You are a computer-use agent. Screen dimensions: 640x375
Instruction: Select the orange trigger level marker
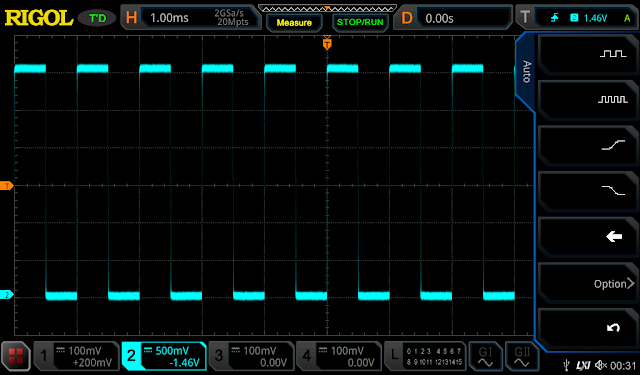pos(7,186)
